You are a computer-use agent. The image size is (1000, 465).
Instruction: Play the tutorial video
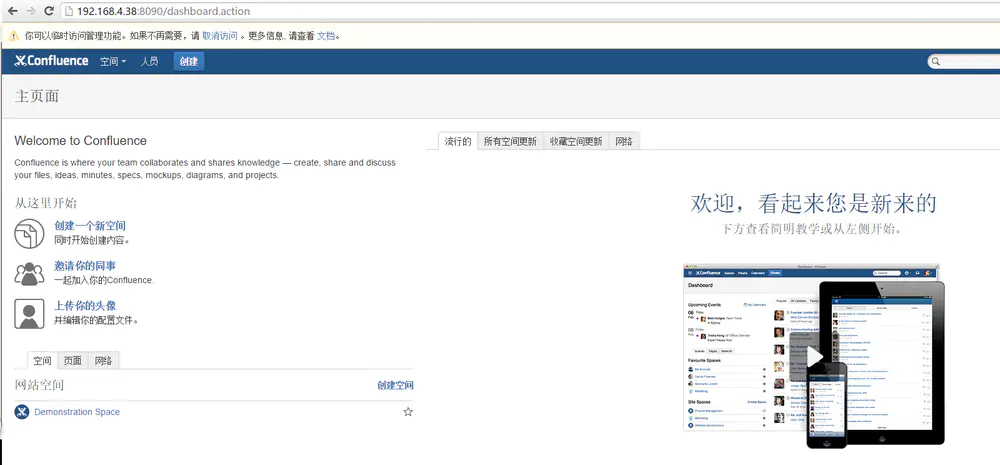point(814,357)
